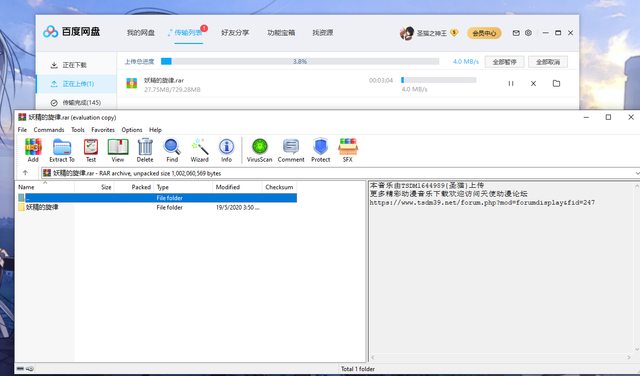Viewport: 640px width, 376px height.
Task: Click the 4.0 MB/s total speed text
Action: click(x=466, y=62)
